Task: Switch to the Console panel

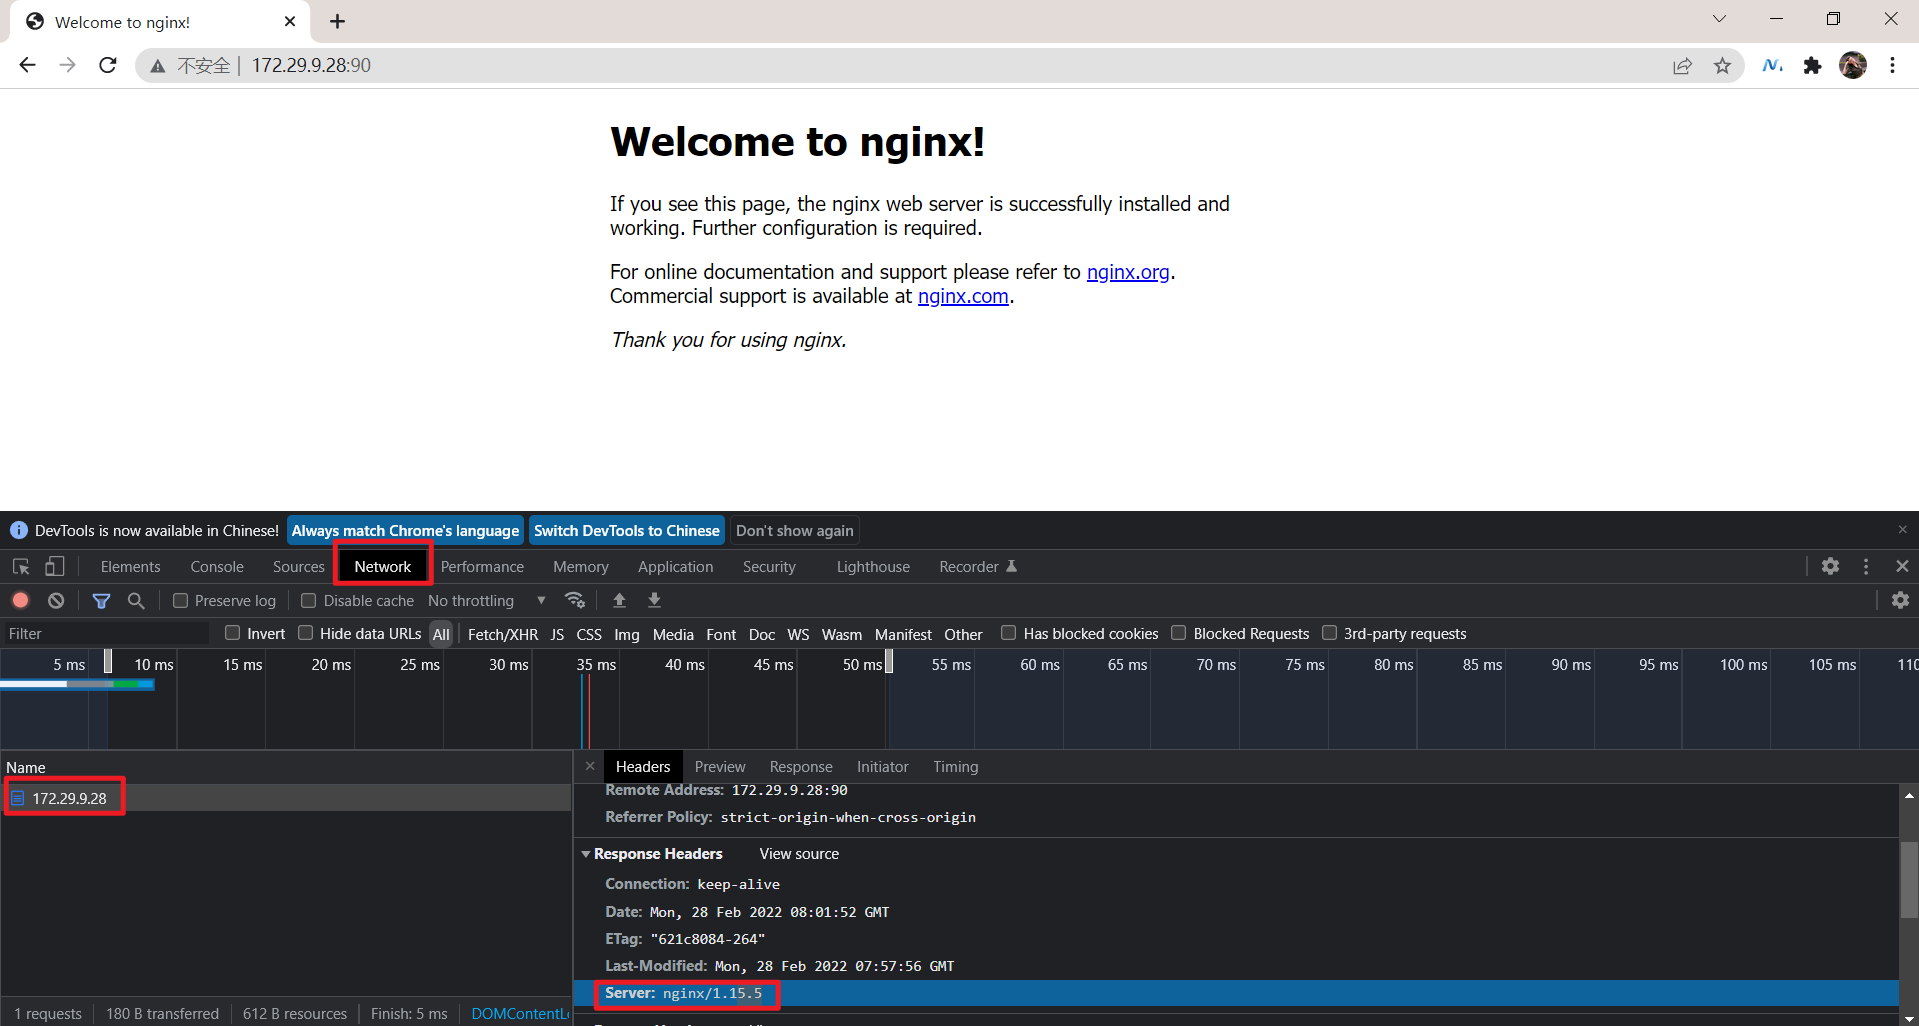Action: tap(217, 567)
